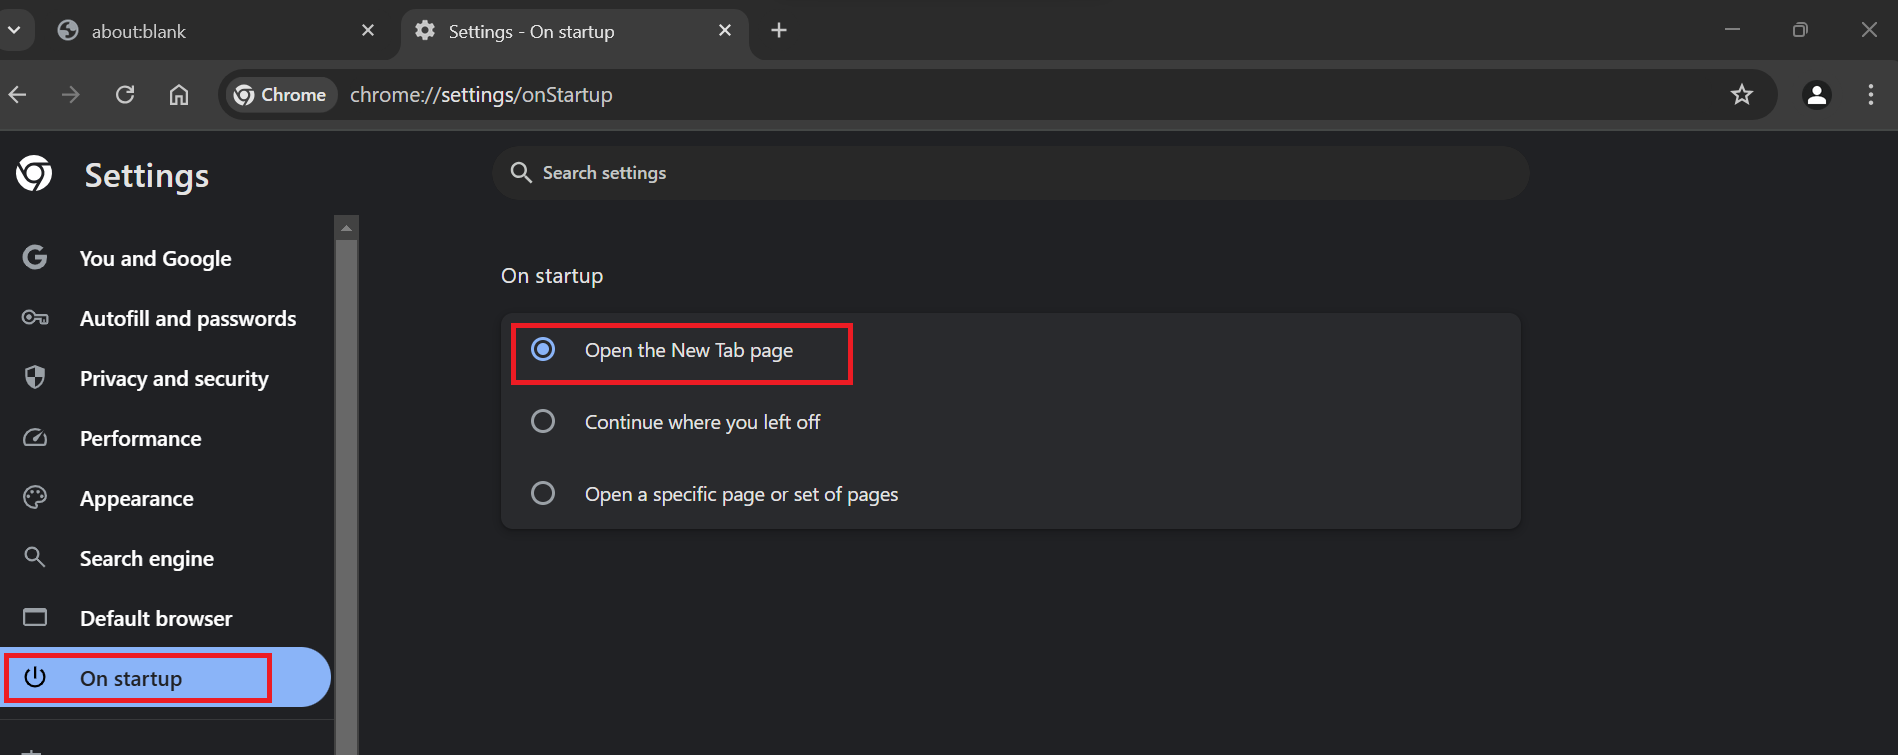Open Chrome's three-dot menu
The image size is (1898, 755).
click(x=1871, y=95)
